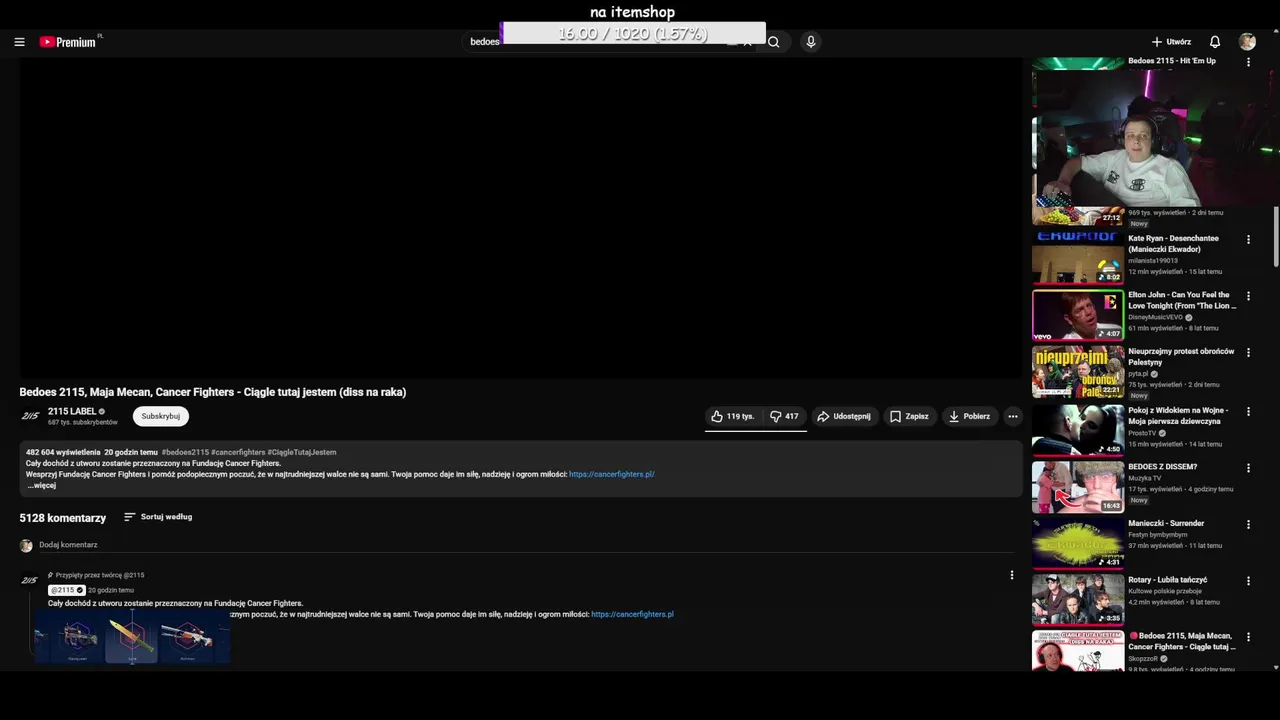Screen dimensions: 1280x720
Task: Click the donation goal progress bar 16.00 / 1020
Action: (x=633, y=34)
